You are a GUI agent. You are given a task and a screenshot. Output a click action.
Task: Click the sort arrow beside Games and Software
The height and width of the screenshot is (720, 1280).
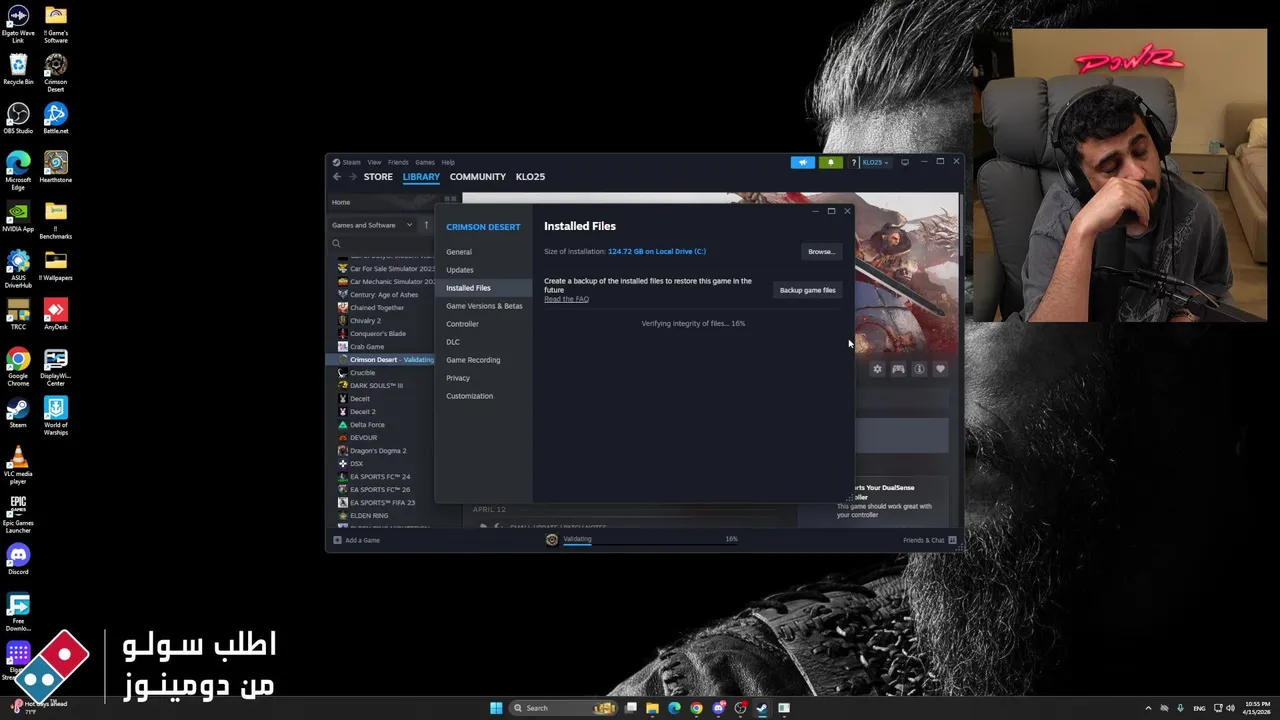(x=426, y=225)
